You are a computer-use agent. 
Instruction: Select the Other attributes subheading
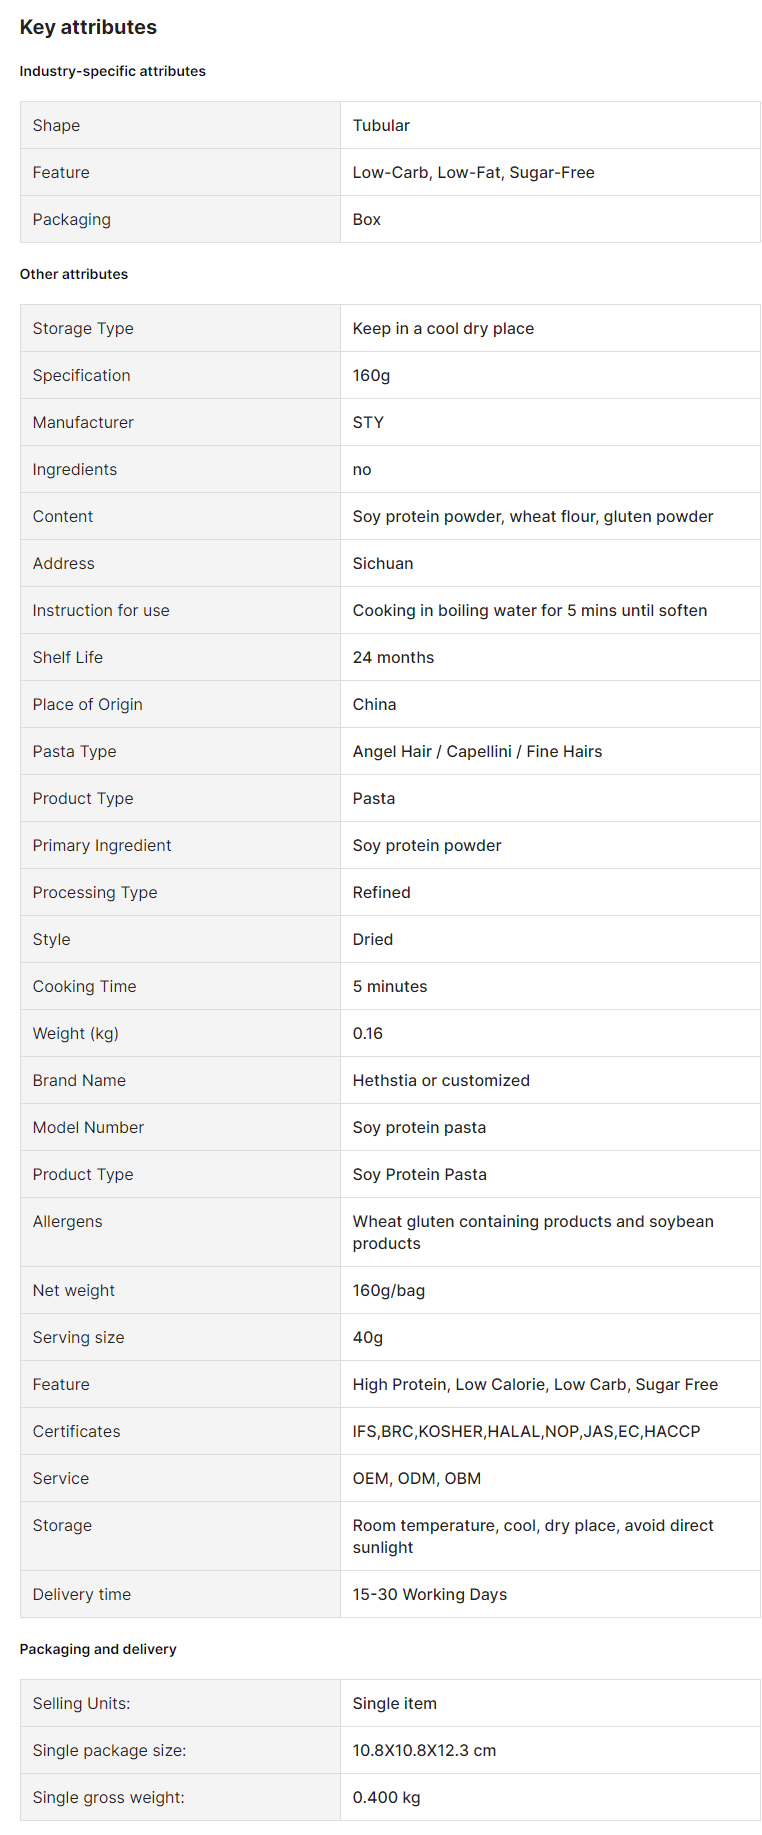pos(74,274)
